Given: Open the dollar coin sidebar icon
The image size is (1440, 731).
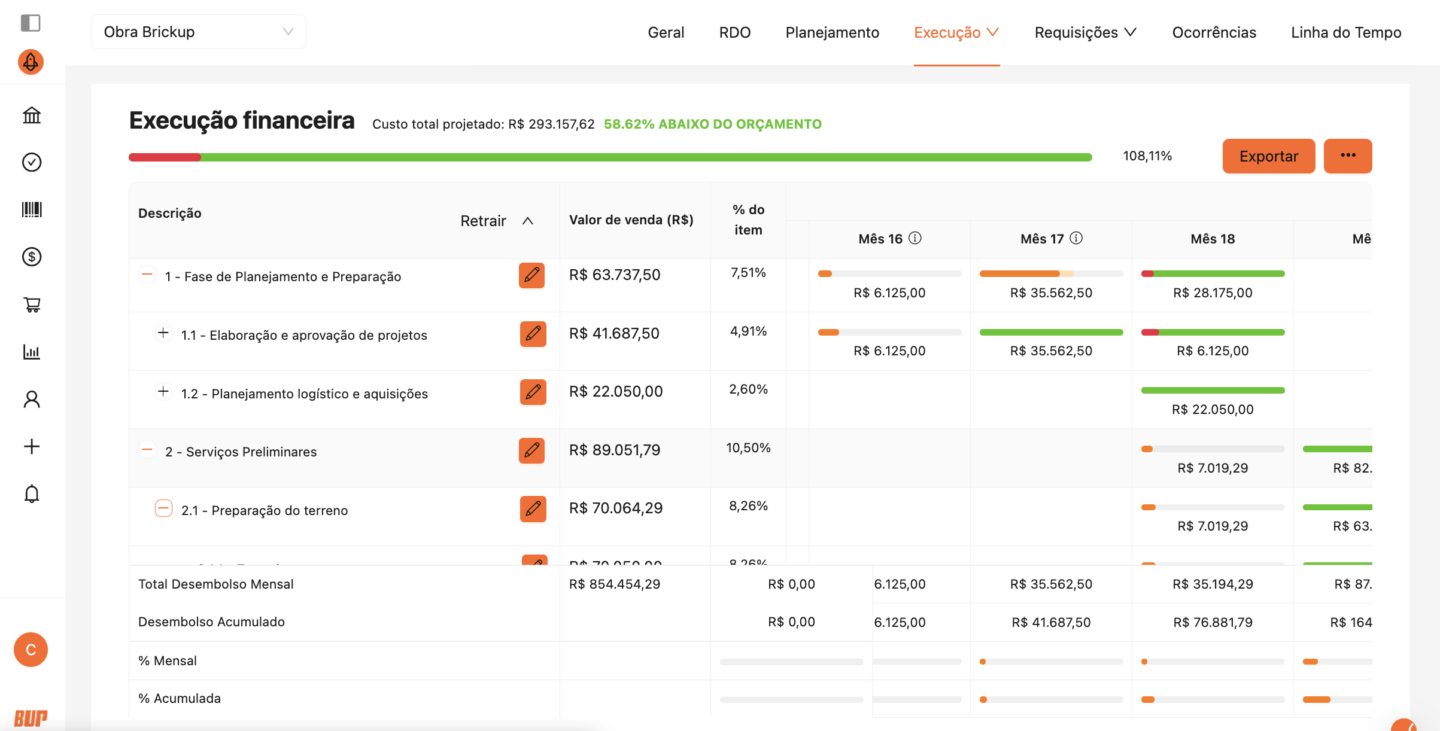Looking at the screenshot, I should 32,257.
